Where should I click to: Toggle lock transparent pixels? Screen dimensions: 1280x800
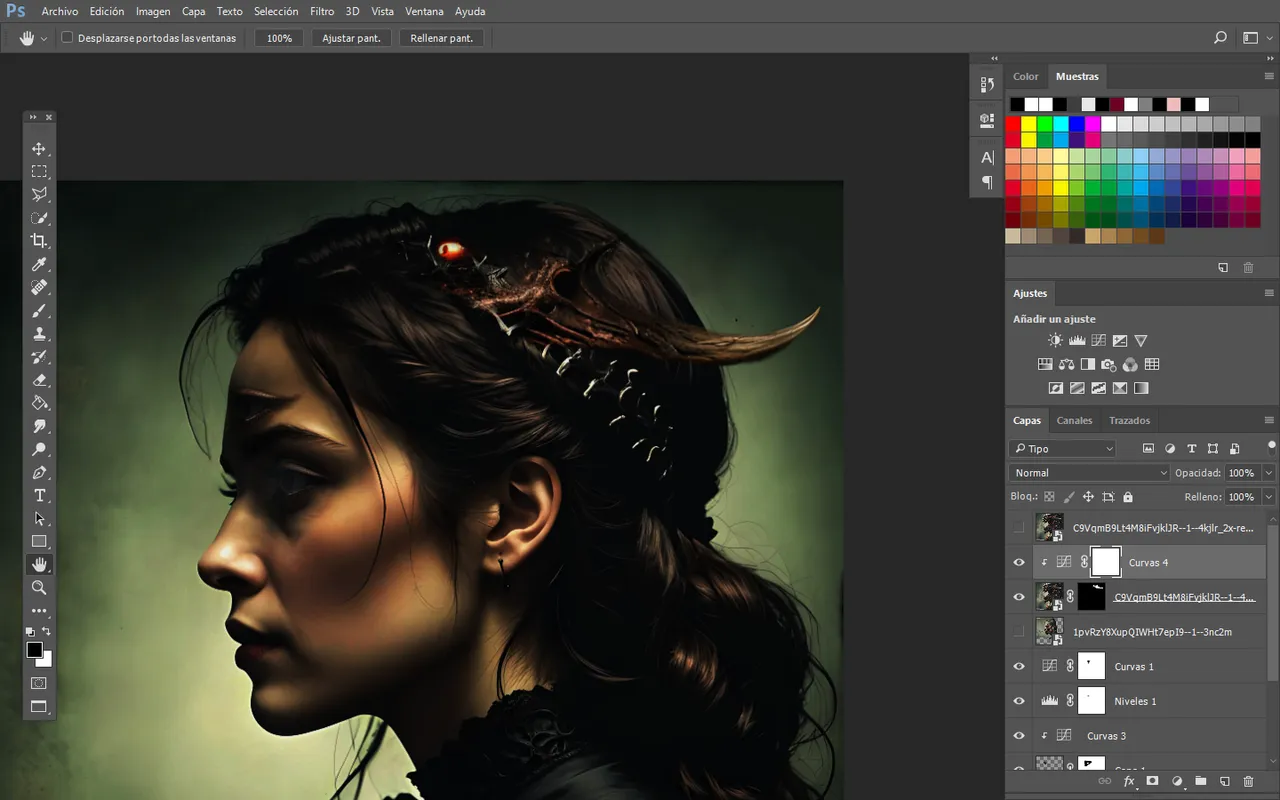[1049, 497]
